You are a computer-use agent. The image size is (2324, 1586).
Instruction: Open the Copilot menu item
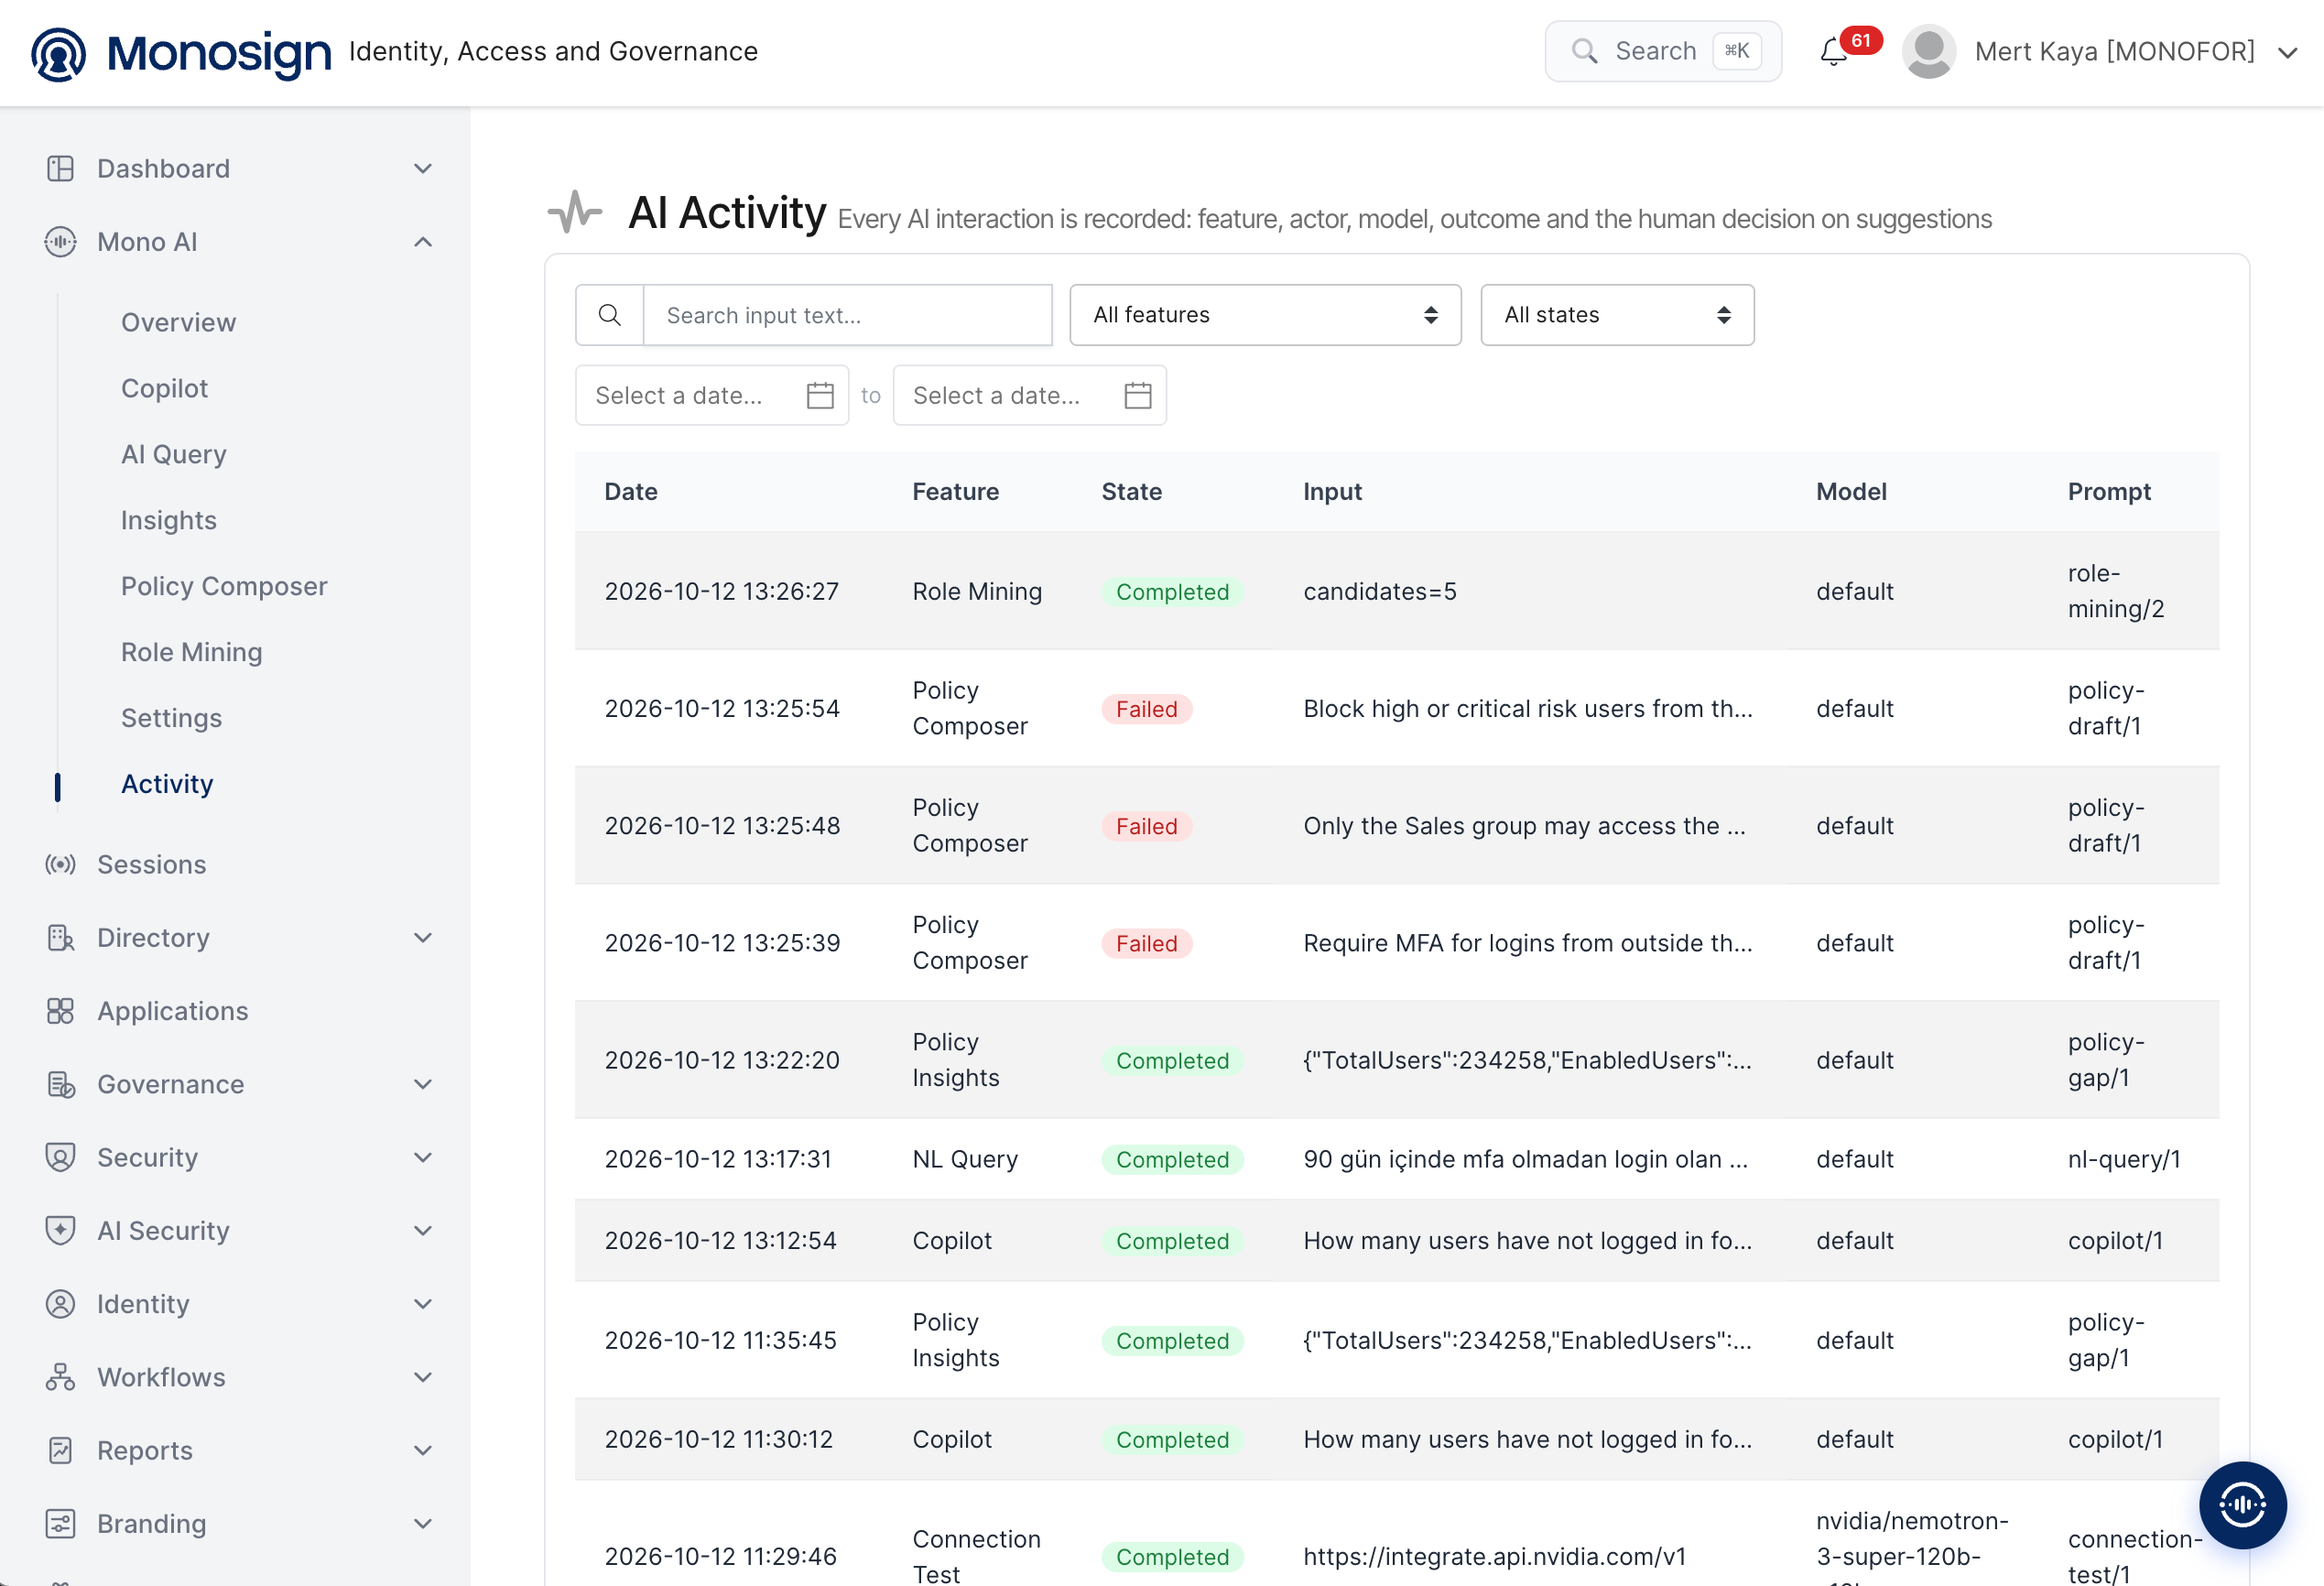164,388
